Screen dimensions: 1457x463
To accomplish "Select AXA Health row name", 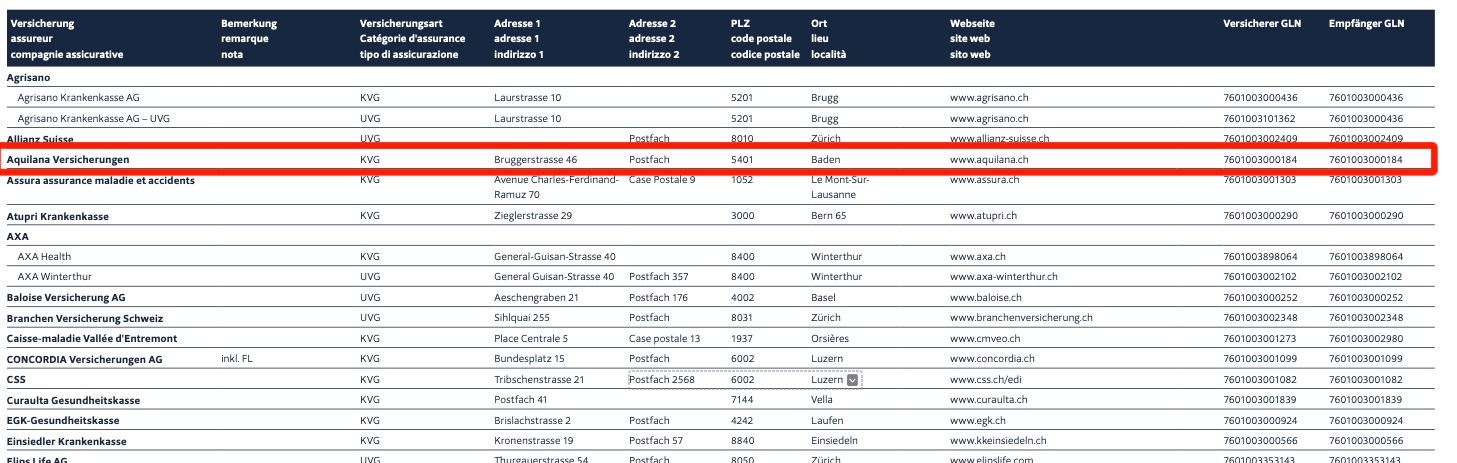I will click(45, 257).
